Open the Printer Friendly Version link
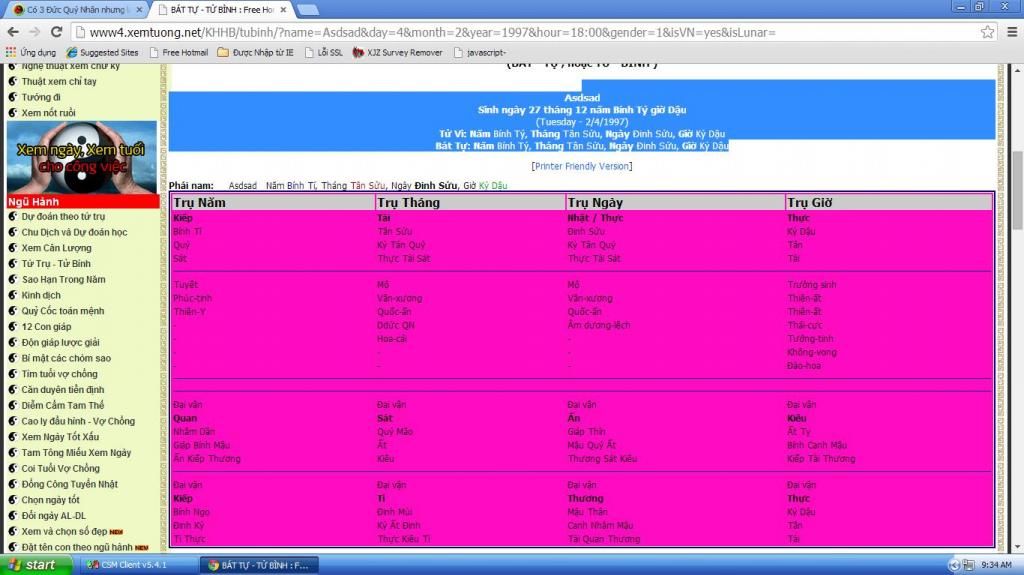The width and height of the screenshot is (1024, 575). [x=582, y=166]
